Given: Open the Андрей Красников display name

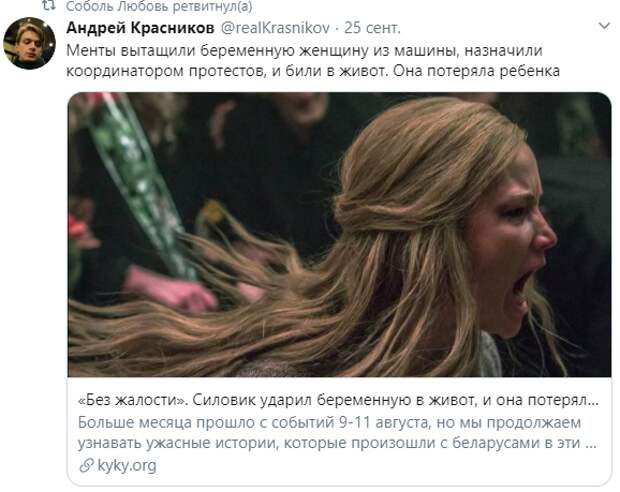Looking at the screenshot, I should pyautogui.click(x=140, y=28).
